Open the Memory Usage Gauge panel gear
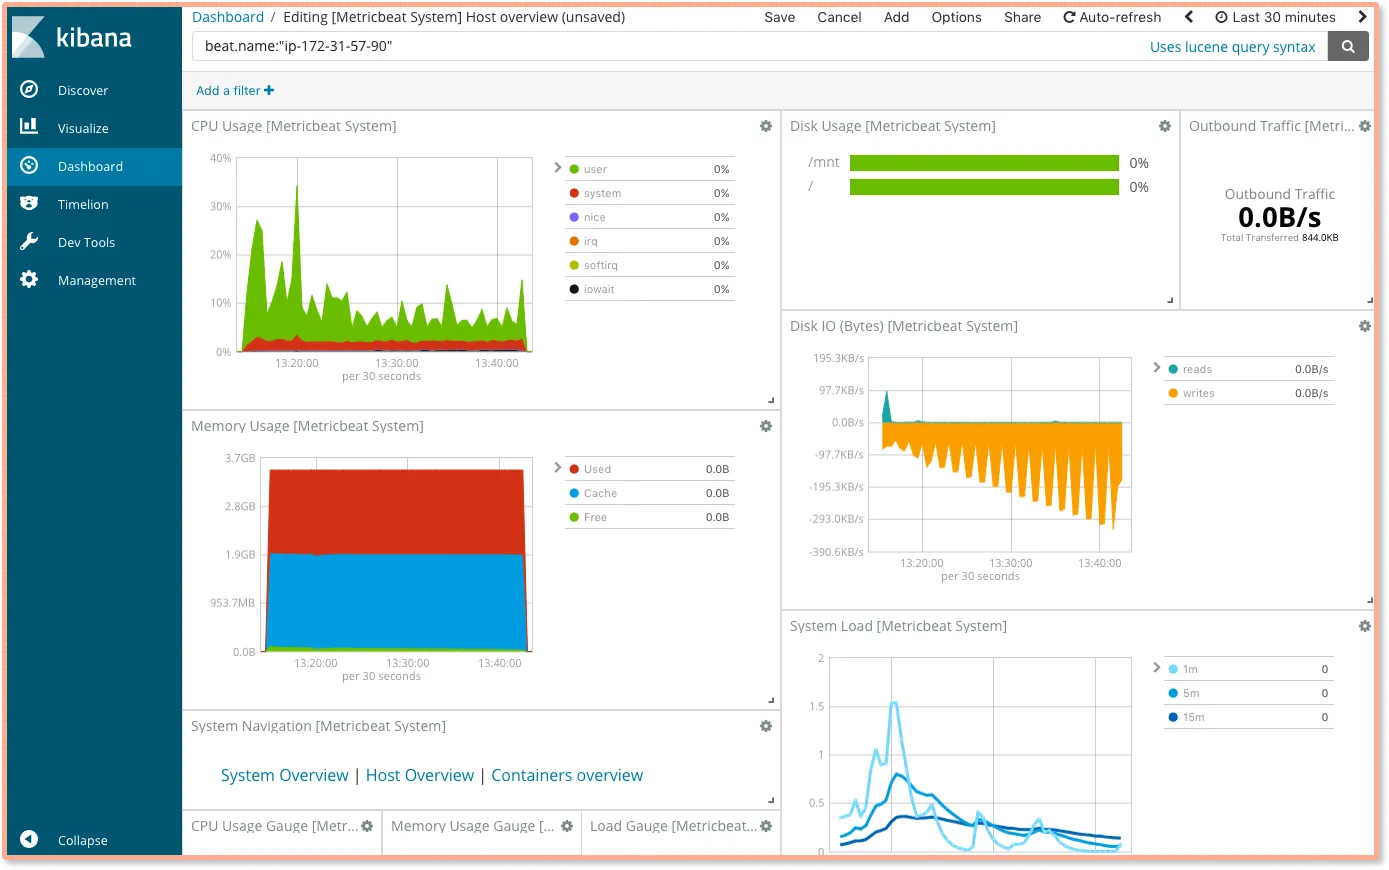This screenshot has height=870, width=1389. click(567, 826)
